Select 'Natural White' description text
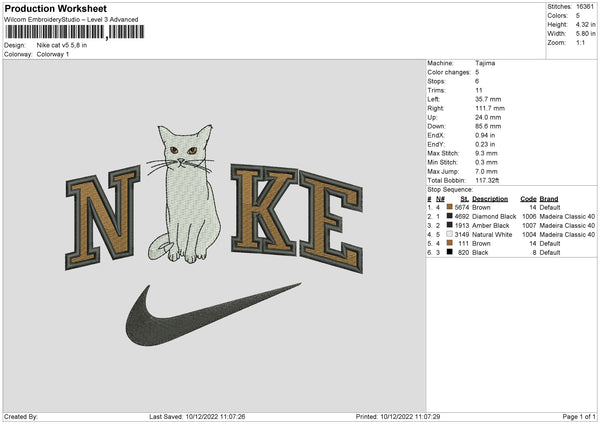600x424 pixels. coord(492,235)
